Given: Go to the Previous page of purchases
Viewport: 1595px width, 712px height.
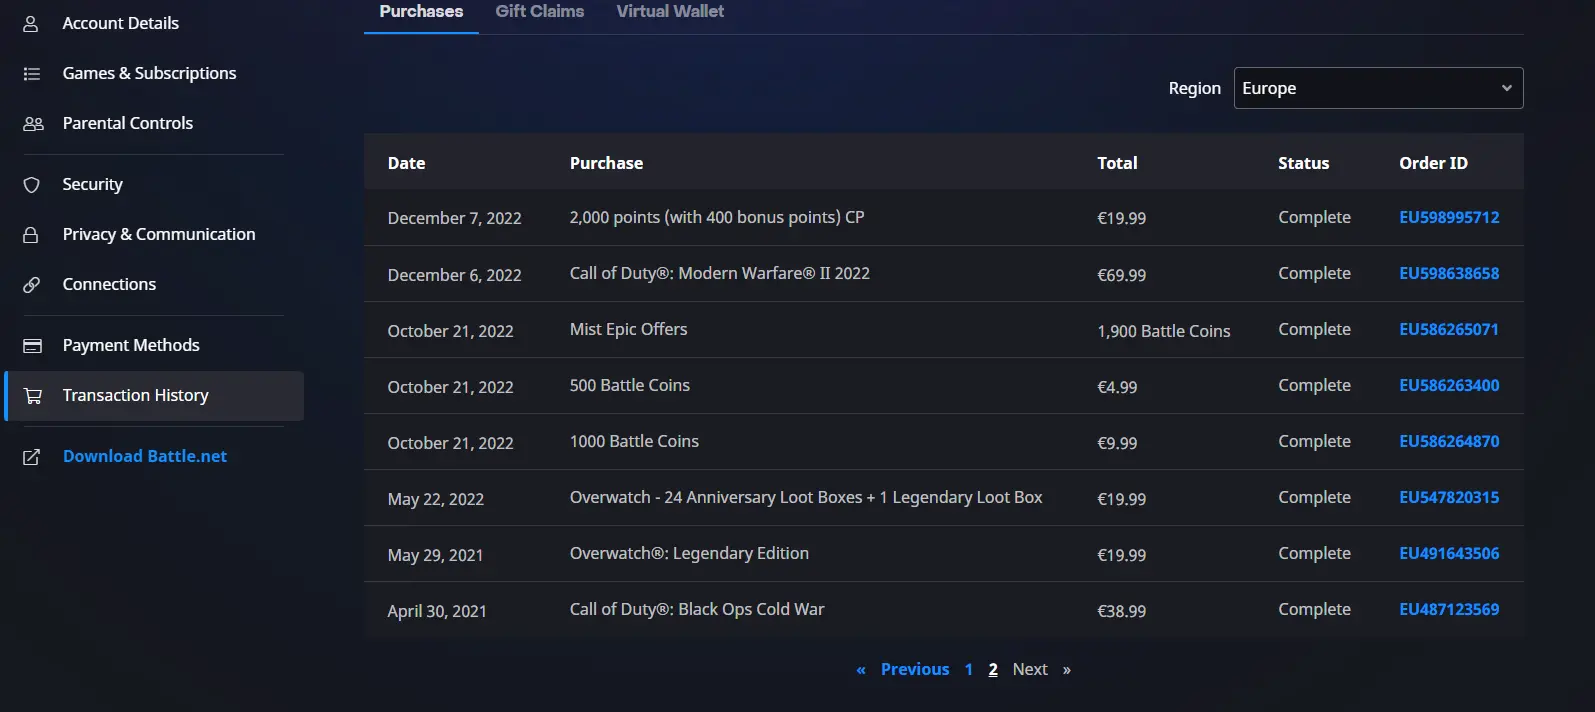Looking at the screenshot, I should tap(915, 669).
